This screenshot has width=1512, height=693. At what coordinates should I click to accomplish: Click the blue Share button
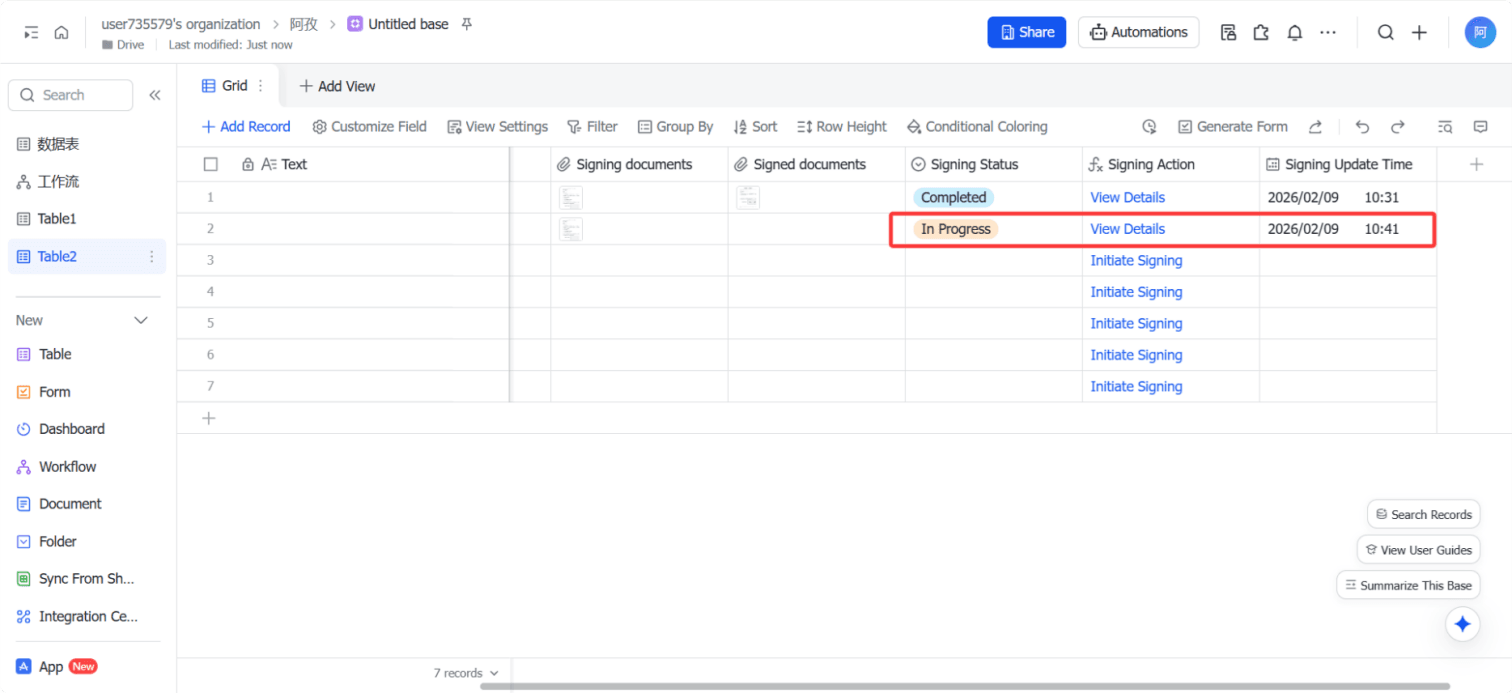coord(1026,32)
